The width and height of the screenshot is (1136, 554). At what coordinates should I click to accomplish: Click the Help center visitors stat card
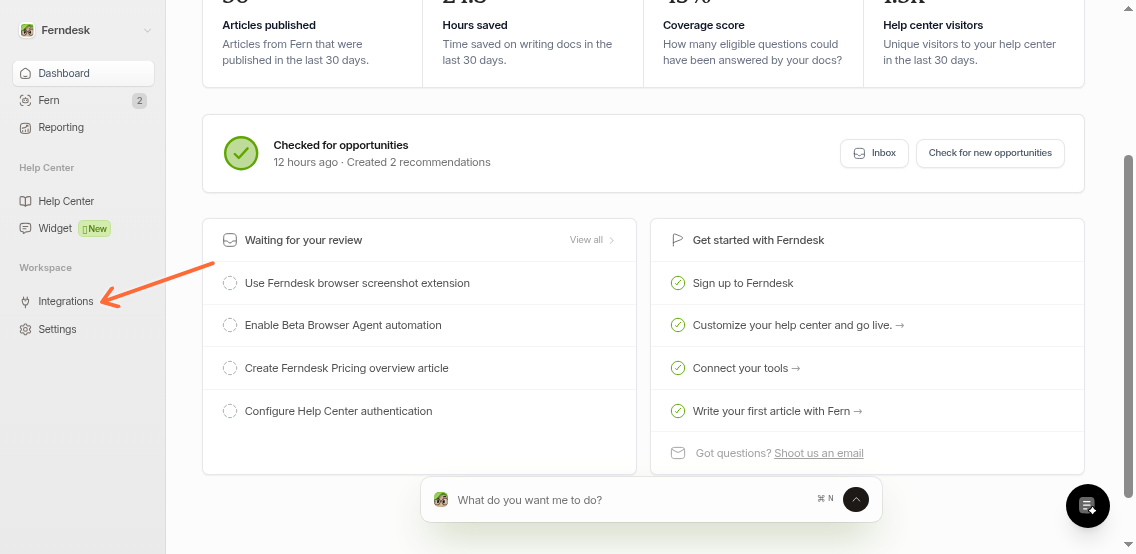click(x=974, y=43)
